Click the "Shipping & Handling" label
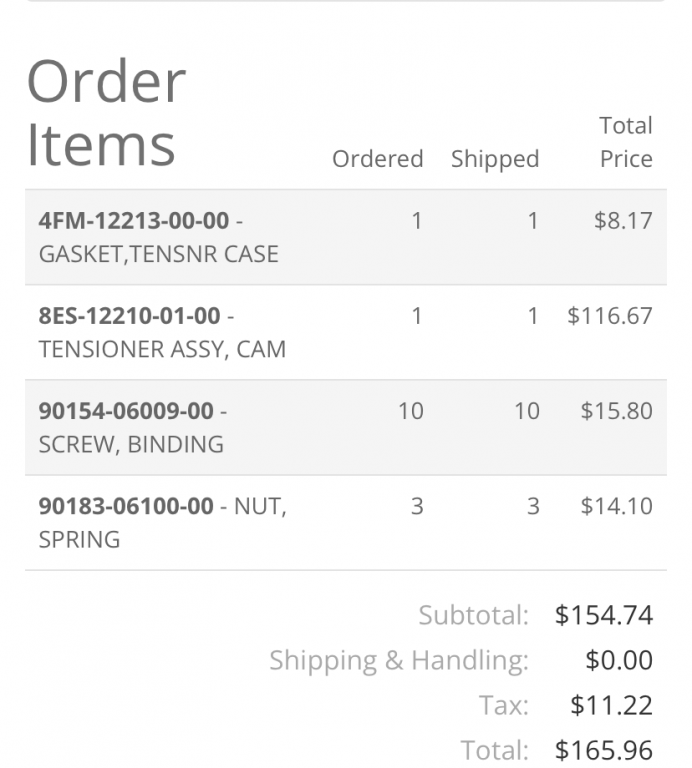Image resolution: width=692 pixels, height=768 pixels. pyautogui.click(x=398, y=660)
